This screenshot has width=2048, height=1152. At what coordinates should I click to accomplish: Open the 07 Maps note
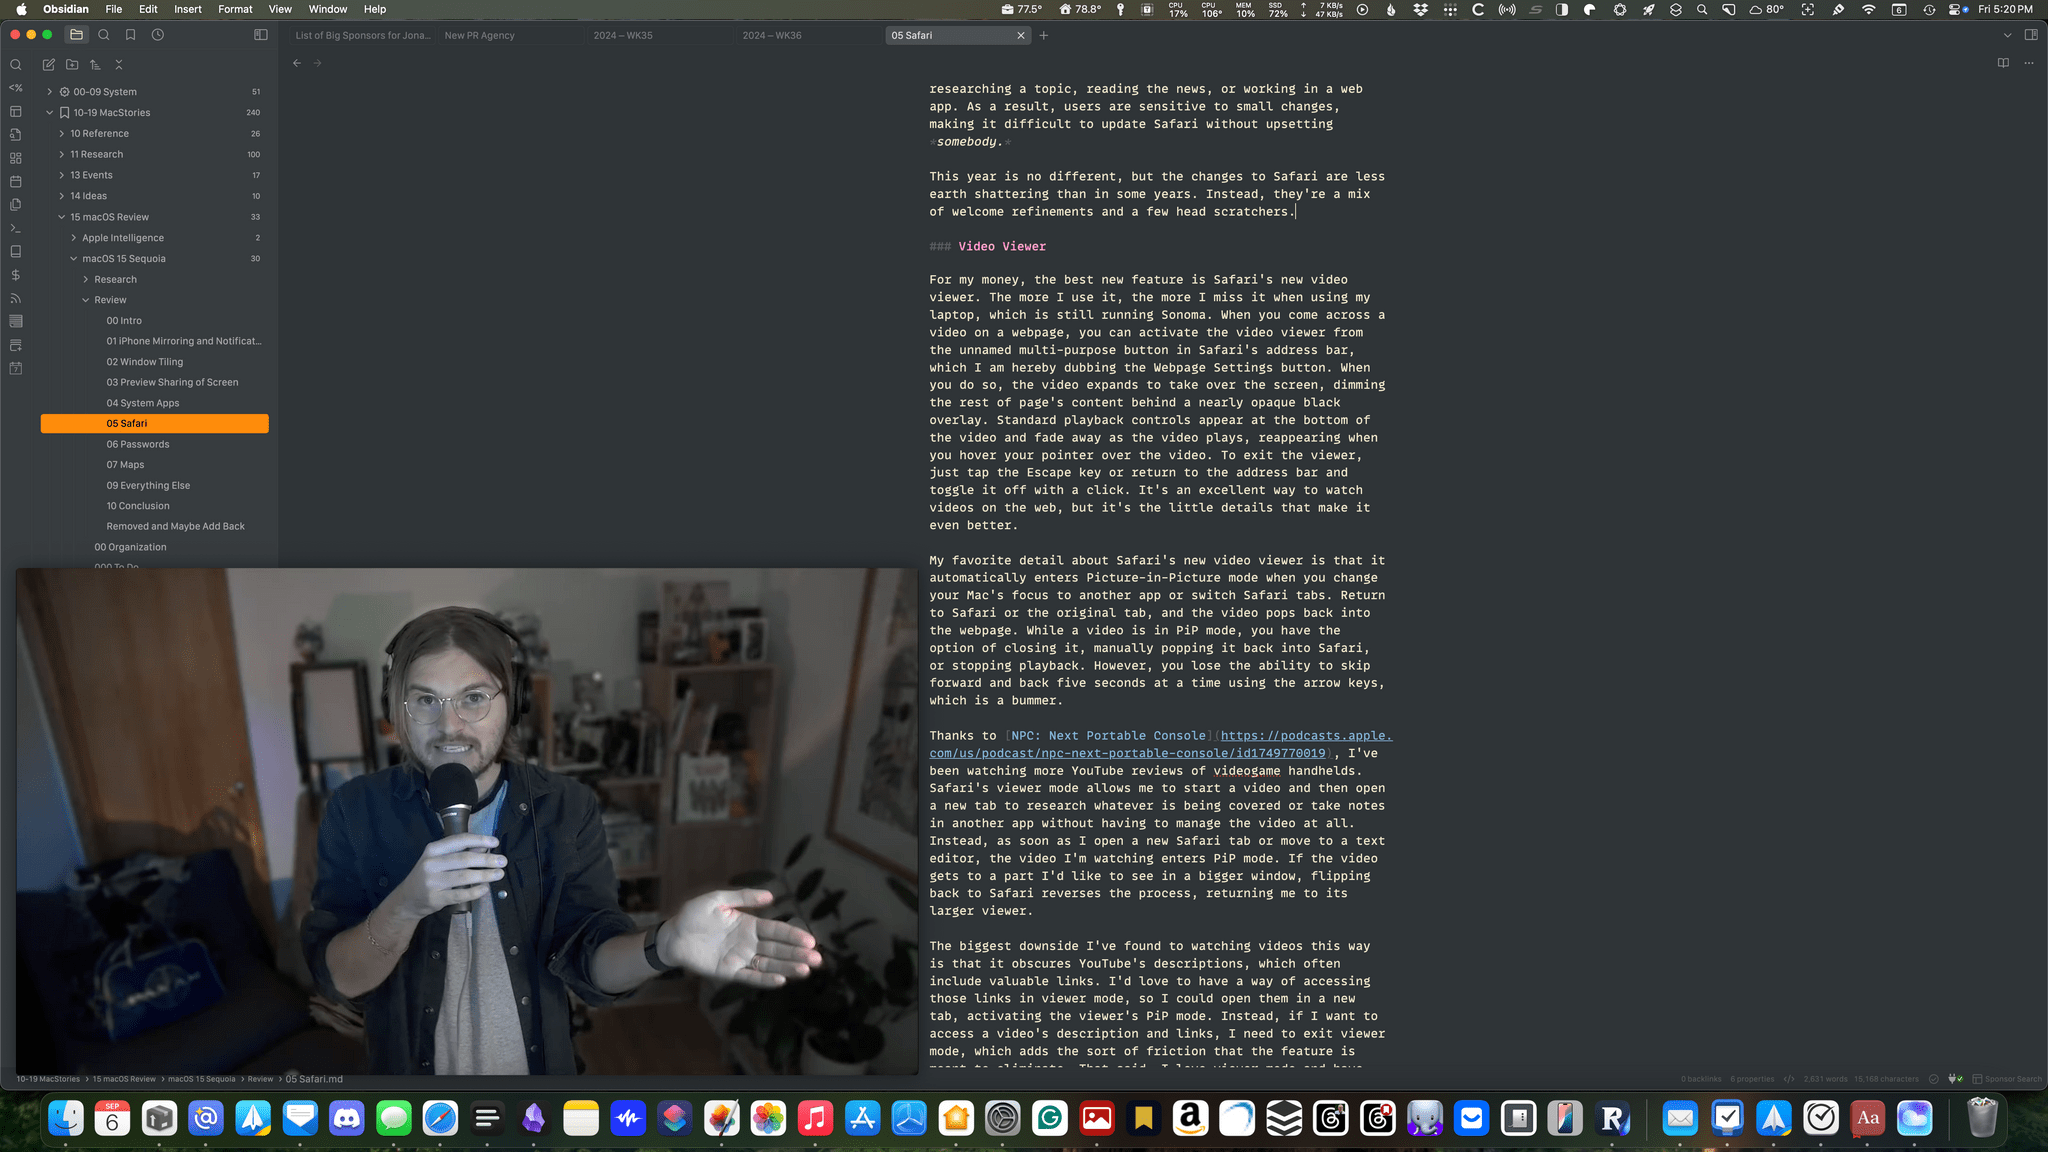(155, 465)
